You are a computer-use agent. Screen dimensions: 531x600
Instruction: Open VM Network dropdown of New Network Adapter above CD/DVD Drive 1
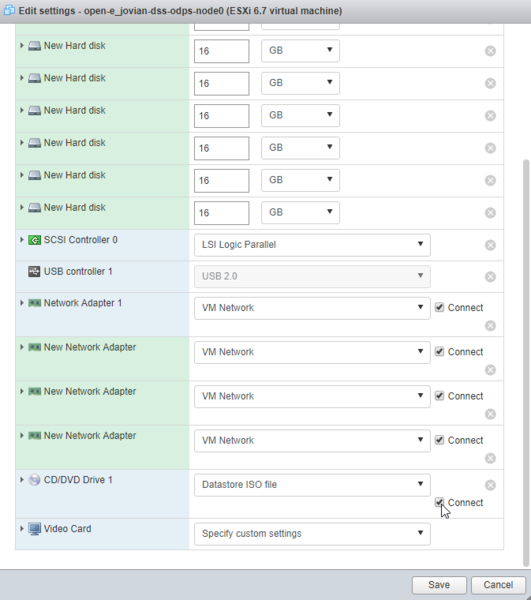312,440
